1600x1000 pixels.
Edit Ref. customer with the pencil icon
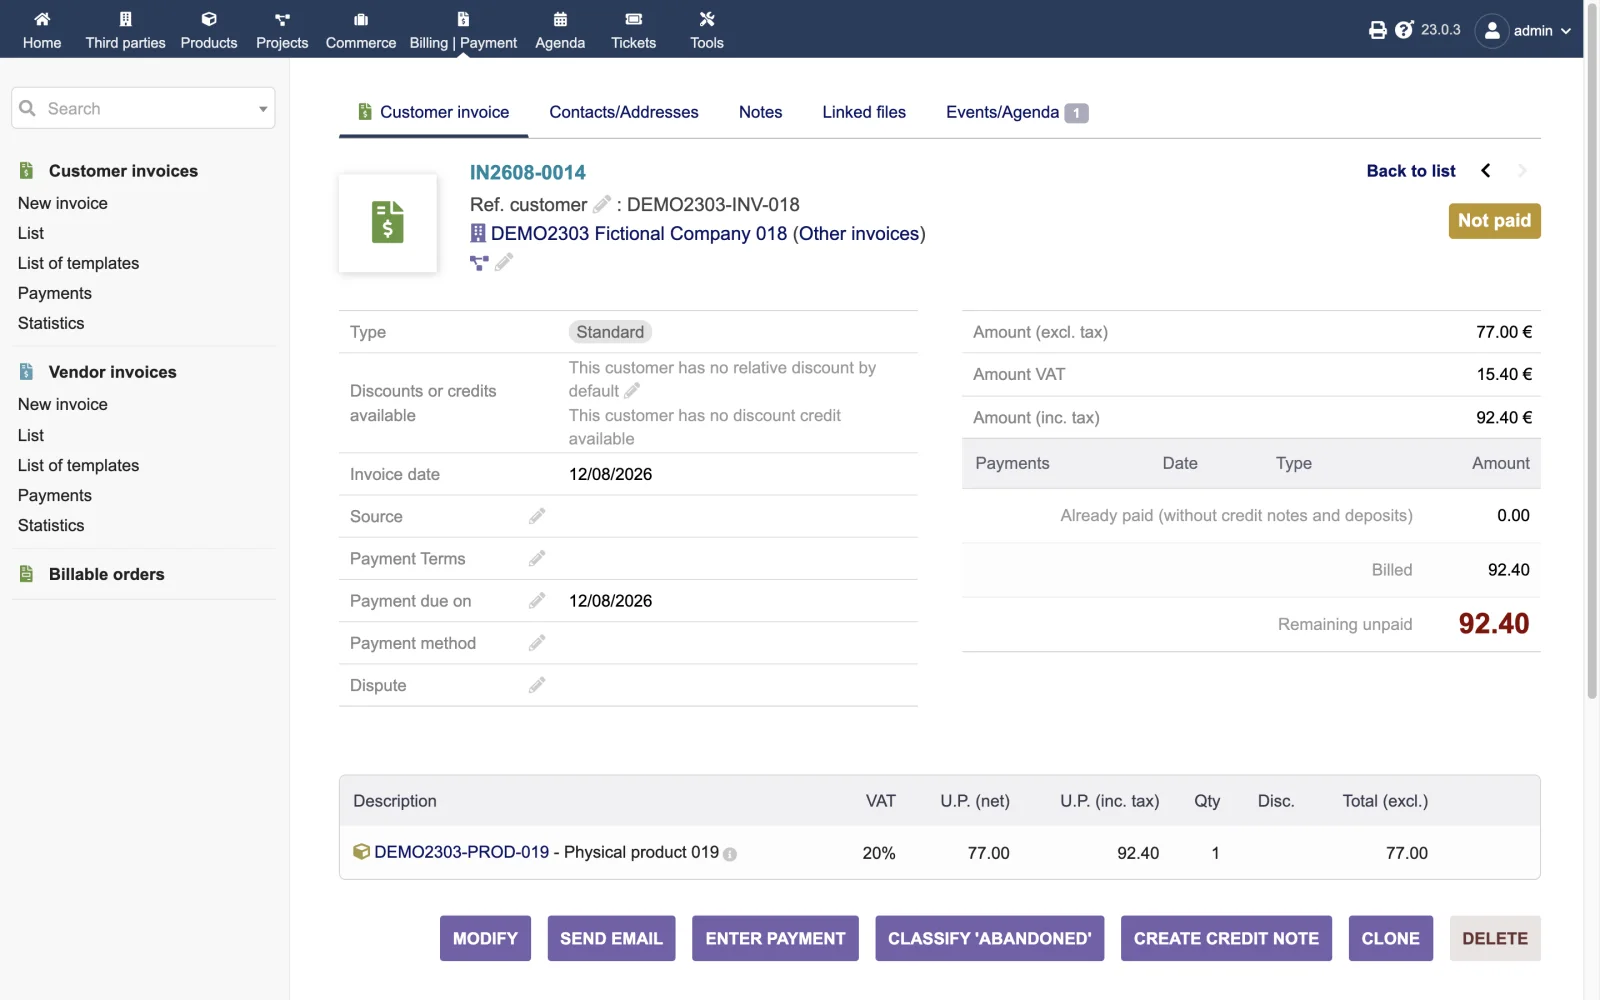(602, 204)
